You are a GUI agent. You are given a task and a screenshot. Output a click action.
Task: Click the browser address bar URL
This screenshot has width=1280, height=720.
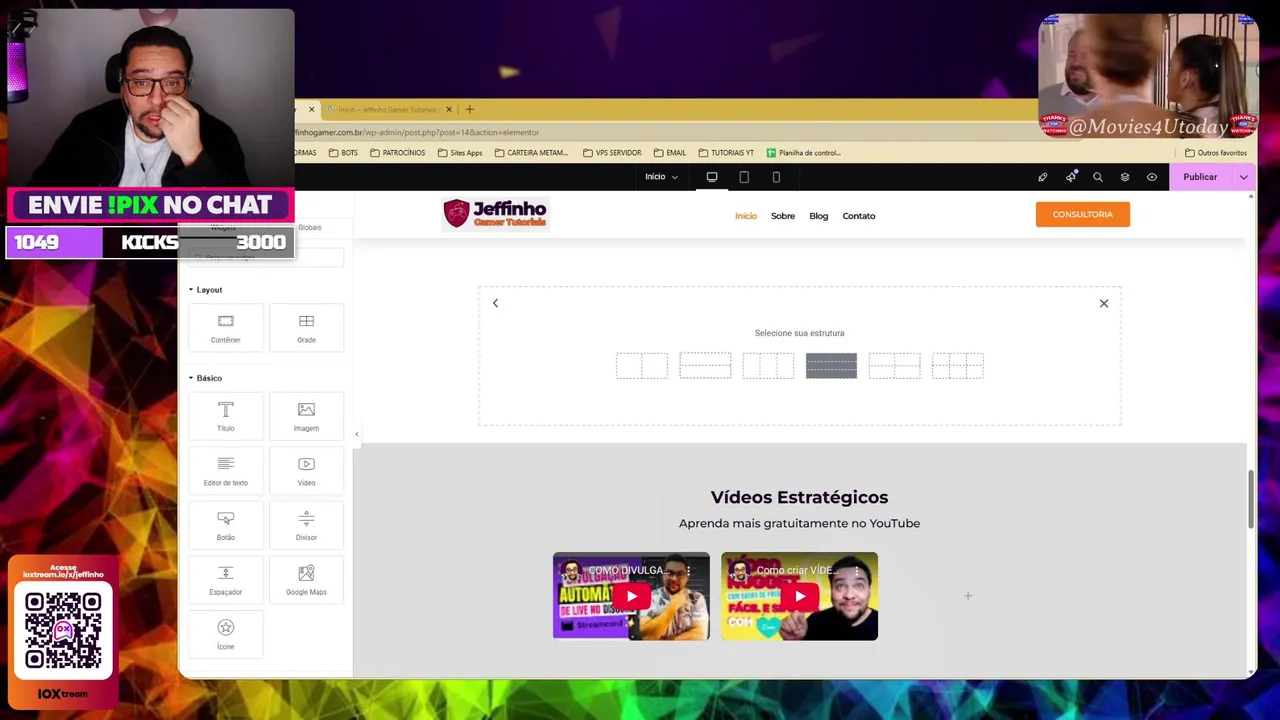point(416,132)
